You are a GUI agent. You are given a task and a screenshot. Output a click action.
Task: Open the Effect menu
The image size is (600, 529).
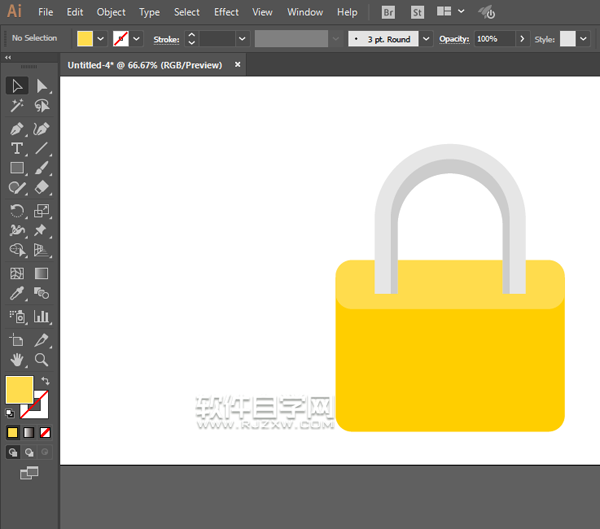(x=226, y=12)
